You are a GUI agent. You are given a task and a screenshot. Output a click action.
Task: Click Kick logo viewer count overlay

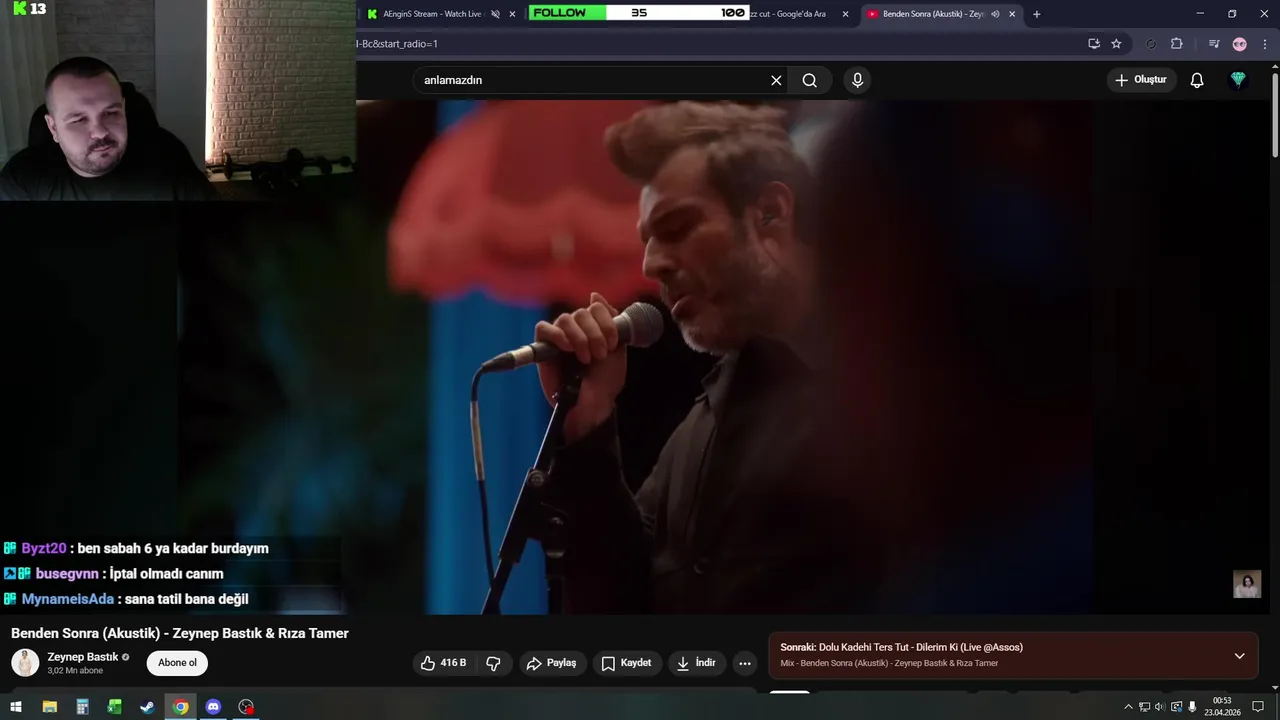pyautogui.click(x=29, y=9)
